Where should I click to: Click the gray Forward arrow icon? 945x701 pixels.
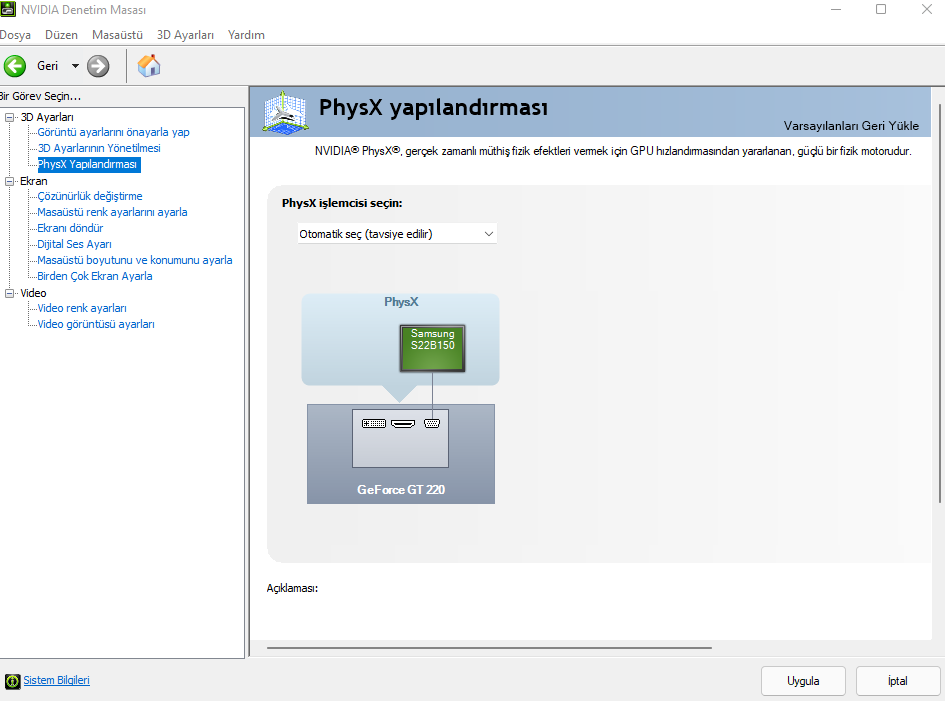[x=98, y=66]
